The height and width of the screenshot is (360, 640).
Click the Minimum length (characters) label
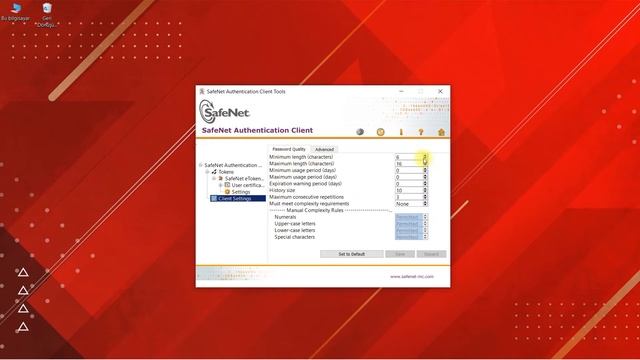(x=301, y=157)
